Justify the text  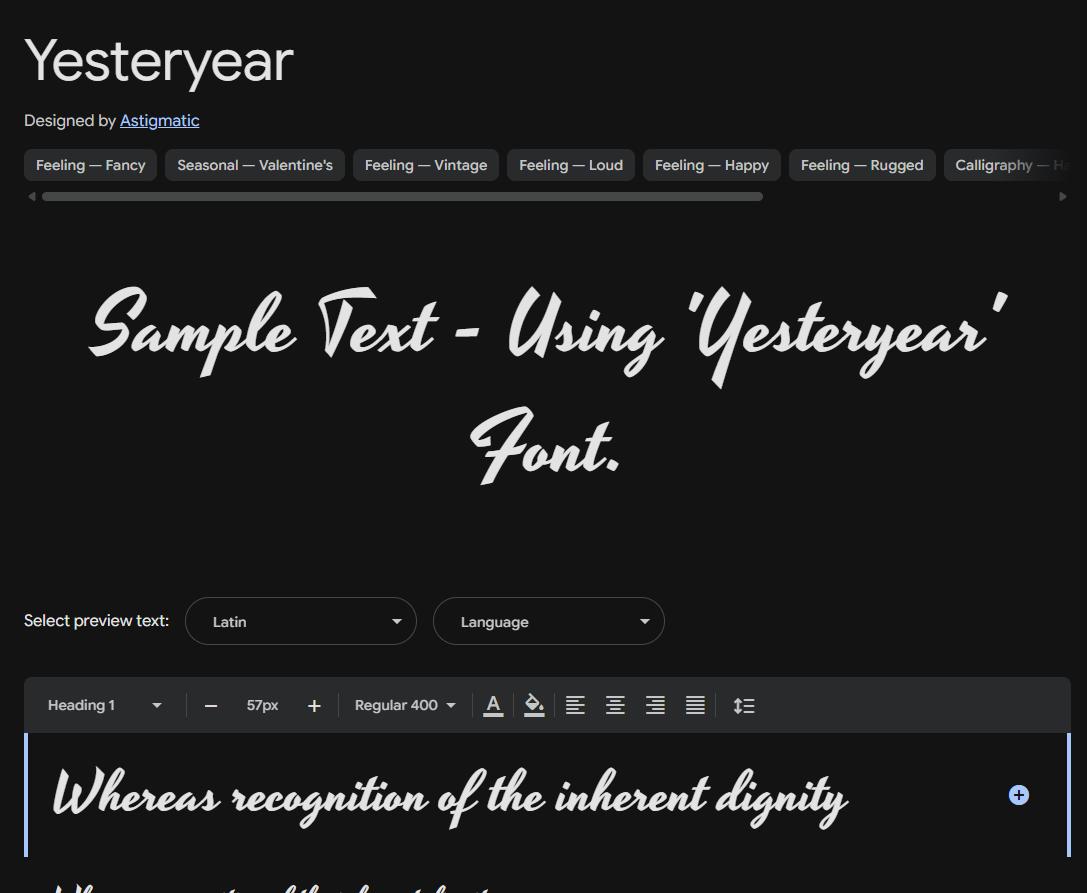(x=695, y=706)
